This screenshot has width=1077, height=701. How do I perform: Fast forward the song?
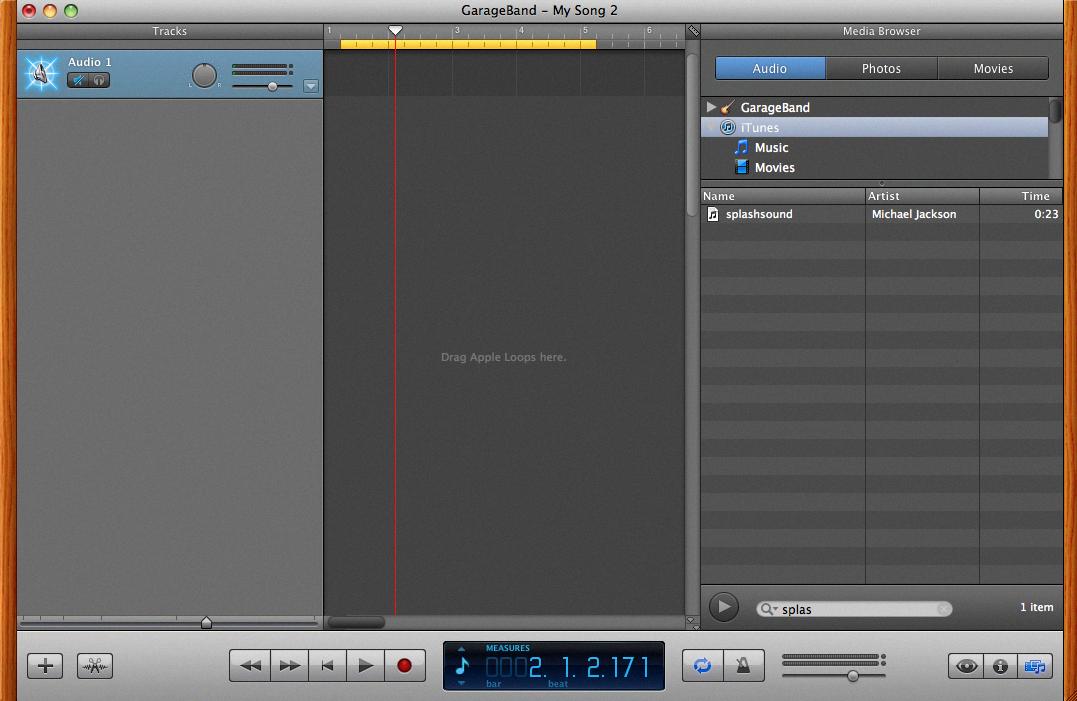(x=289, y=665)
